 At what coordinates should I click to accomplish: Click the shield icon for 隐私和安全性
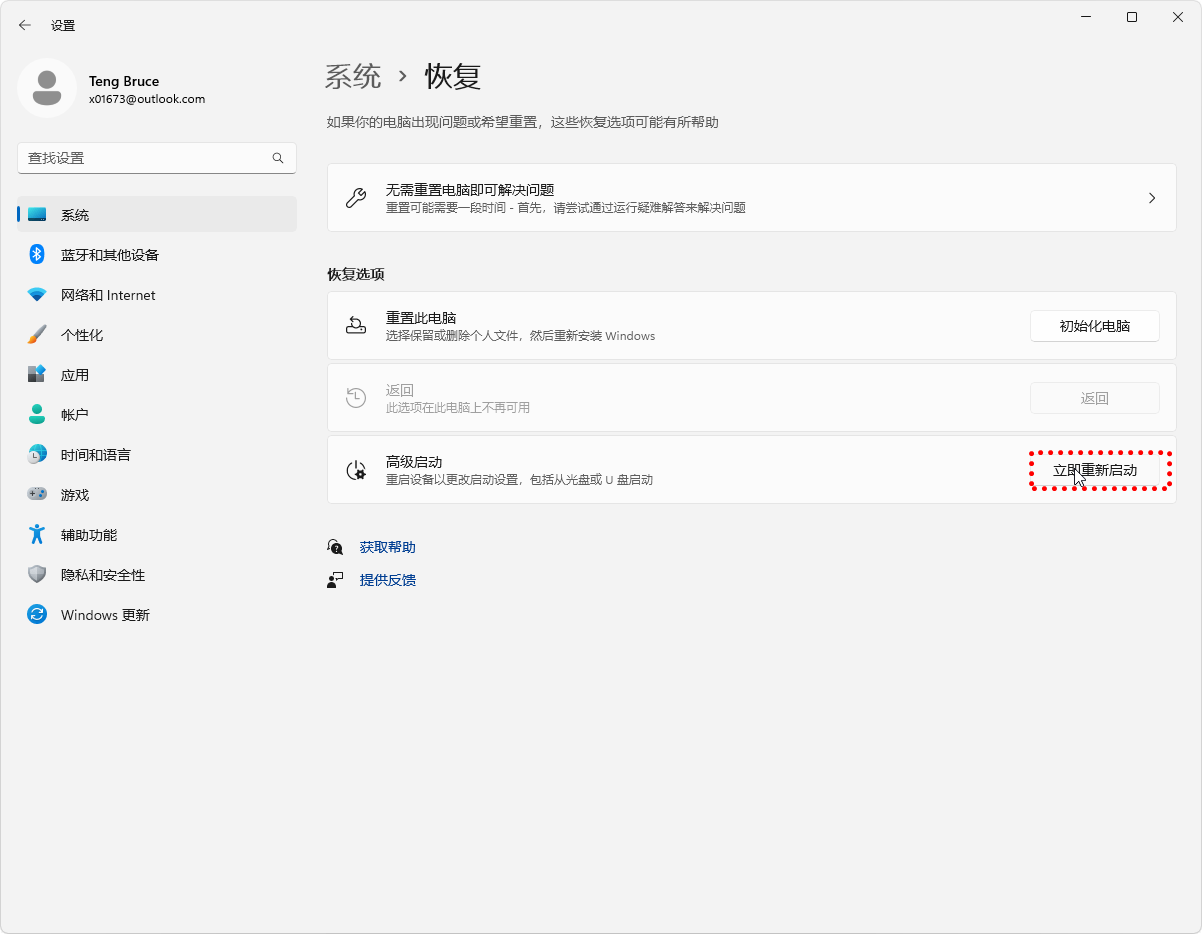(x=37, y=575)
